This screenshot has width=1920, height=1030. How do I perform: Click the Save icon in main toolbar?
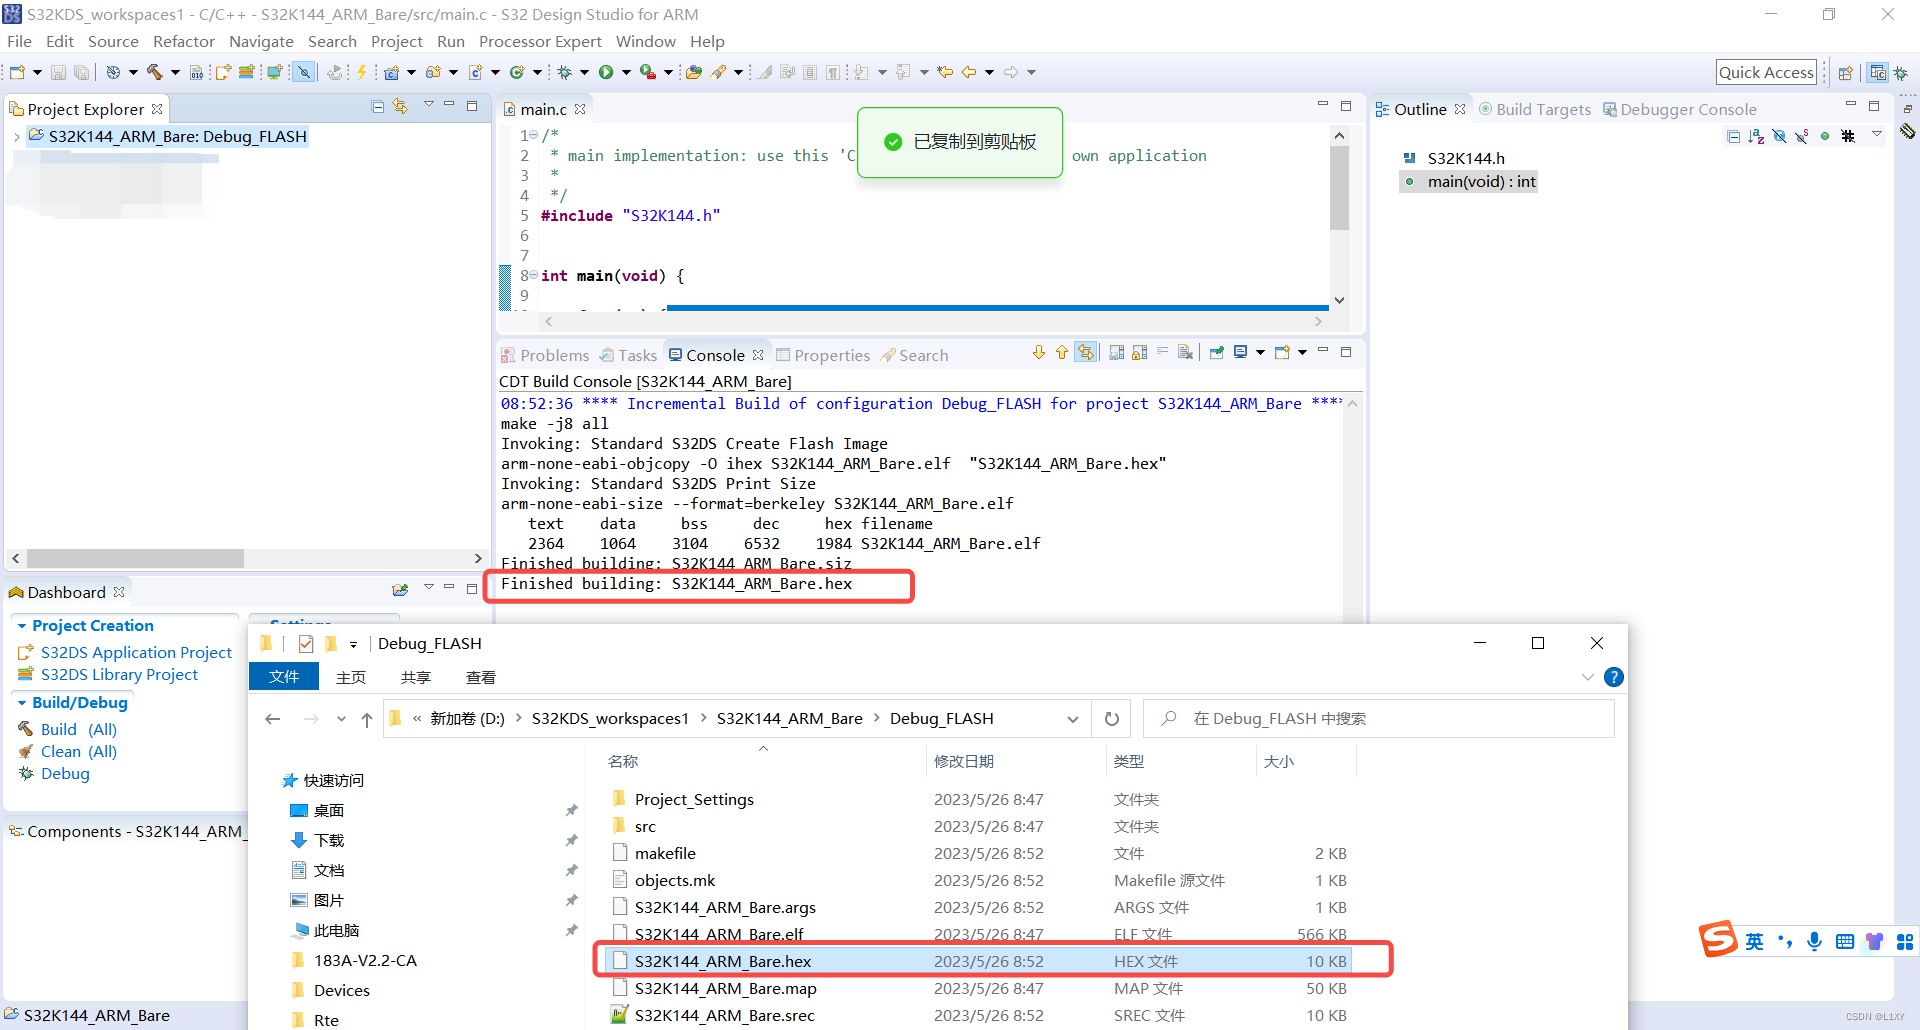(x=58, y=72)
